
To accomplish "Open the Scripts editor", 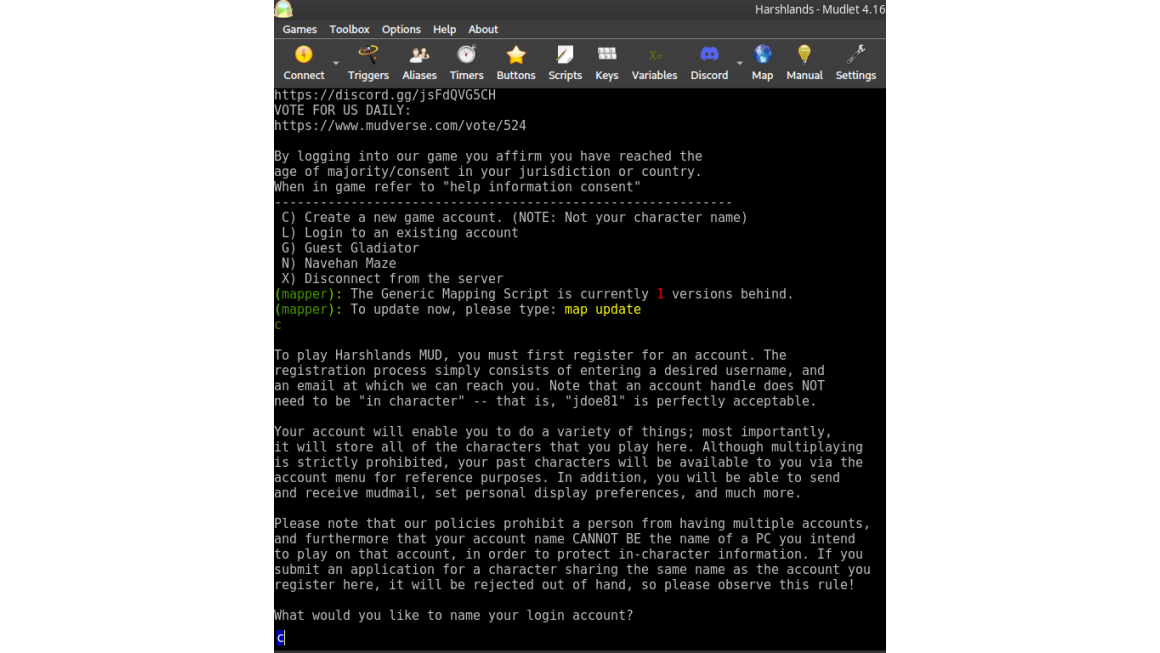I will 564,63.
